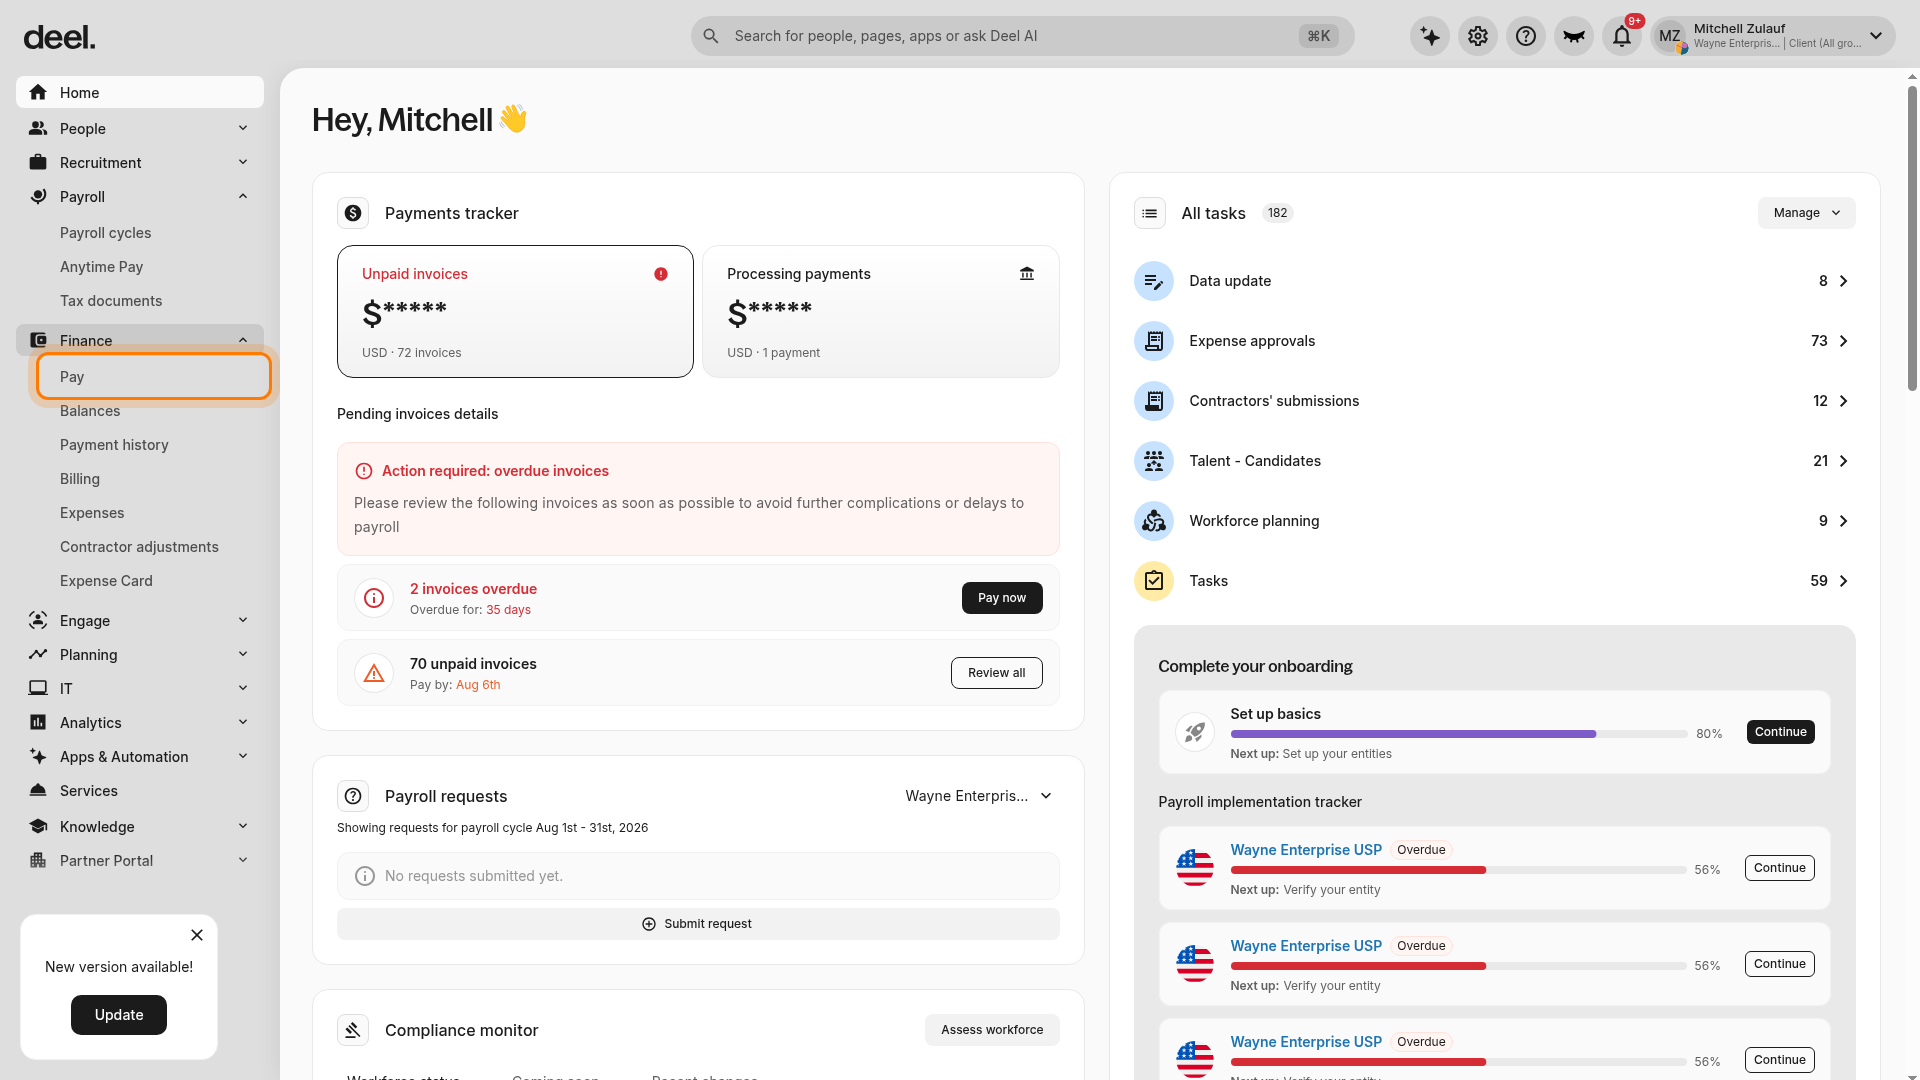Open help question mark icon
The width and height of the screenshot is (1920, 1080).
point(1526,36)
